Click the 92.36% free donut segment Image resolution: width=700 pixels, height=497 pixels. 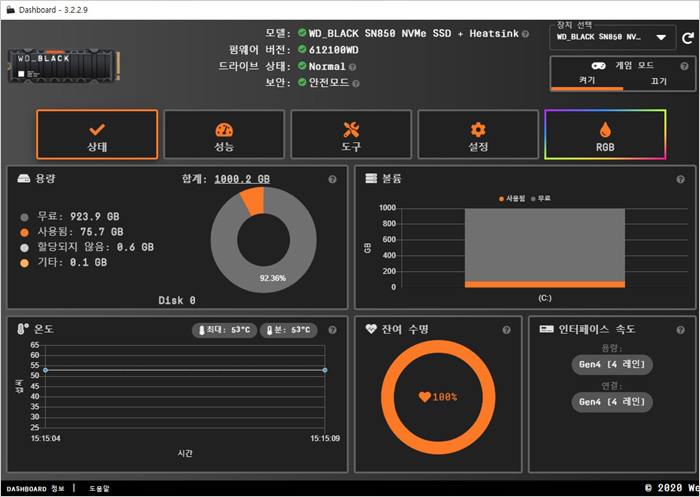pos(273,278)
